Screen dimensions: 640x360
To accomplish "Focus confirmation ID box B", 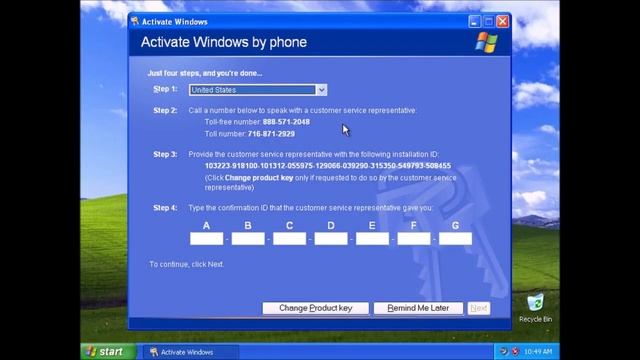I will tap(248, 239).
